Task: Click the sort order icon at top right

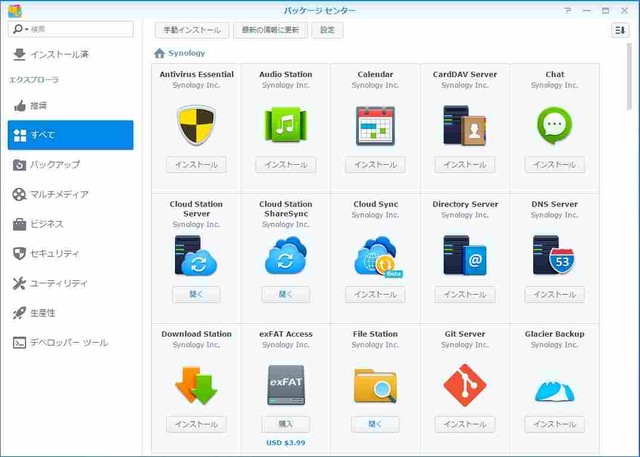Action: click(x=620, y=30)
